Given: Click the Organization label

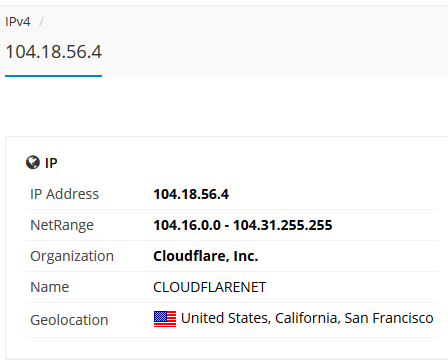Looking at the screenshot, I should coord(72,256).
